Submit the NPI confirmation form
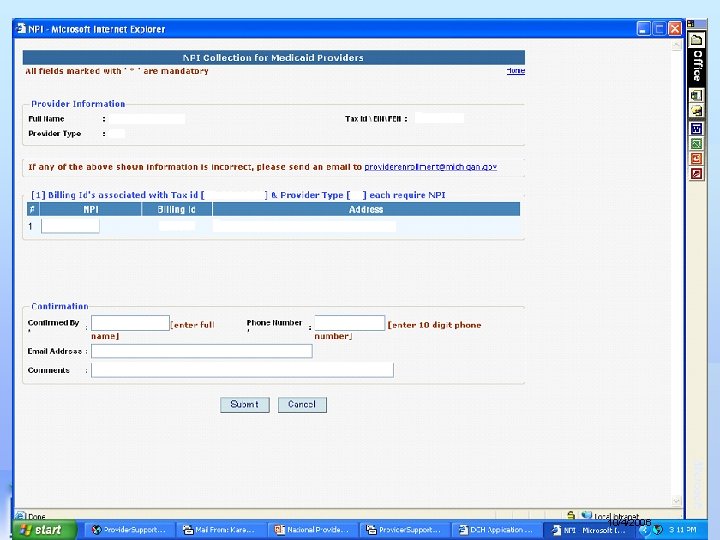Image resolution: width=720 pixels, height=540 pixels. click(244, 405)
